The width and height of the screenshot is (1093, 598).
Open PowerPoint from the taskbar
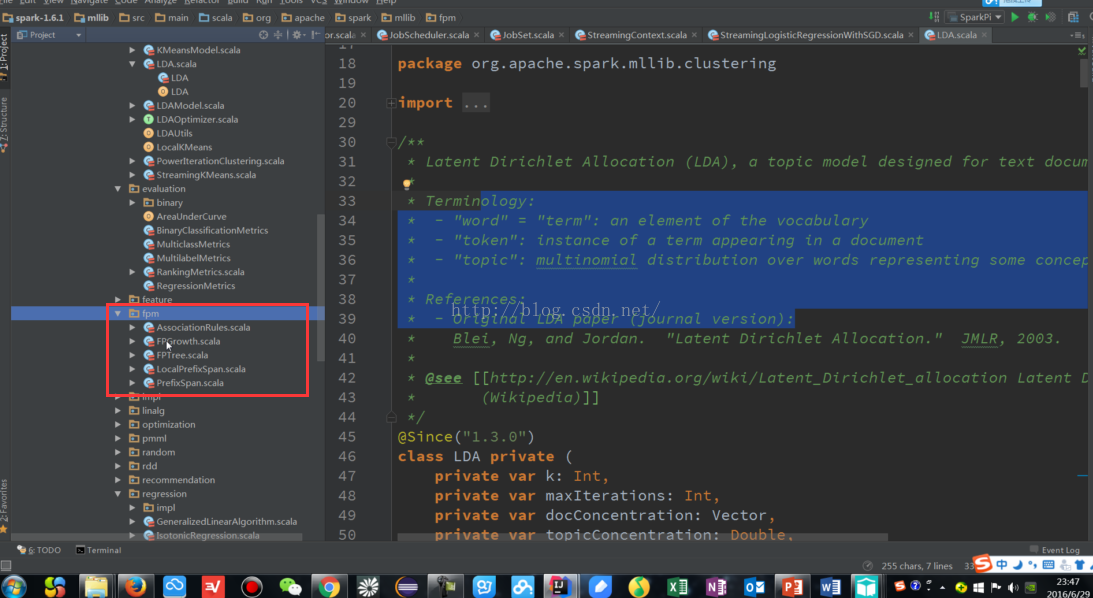(x=793, y=586)
